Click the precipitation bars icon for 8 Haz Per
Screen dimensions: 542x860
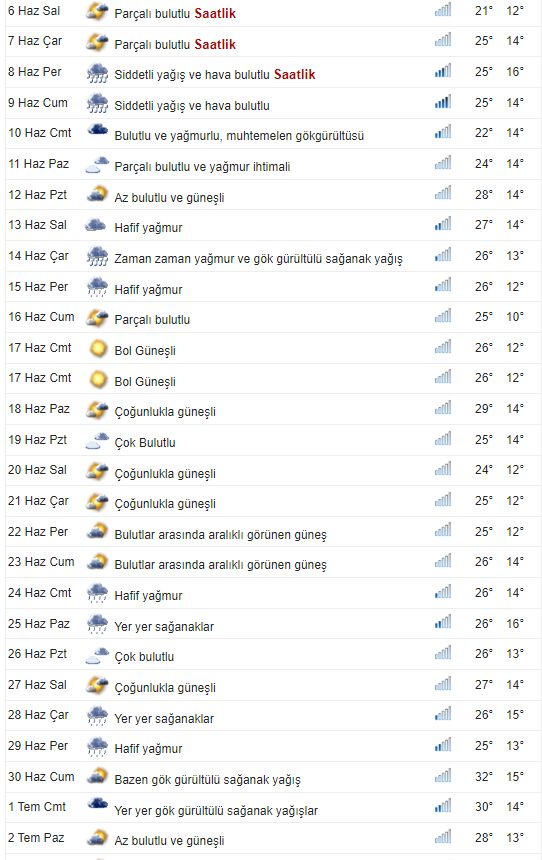[x=443, y=71]
